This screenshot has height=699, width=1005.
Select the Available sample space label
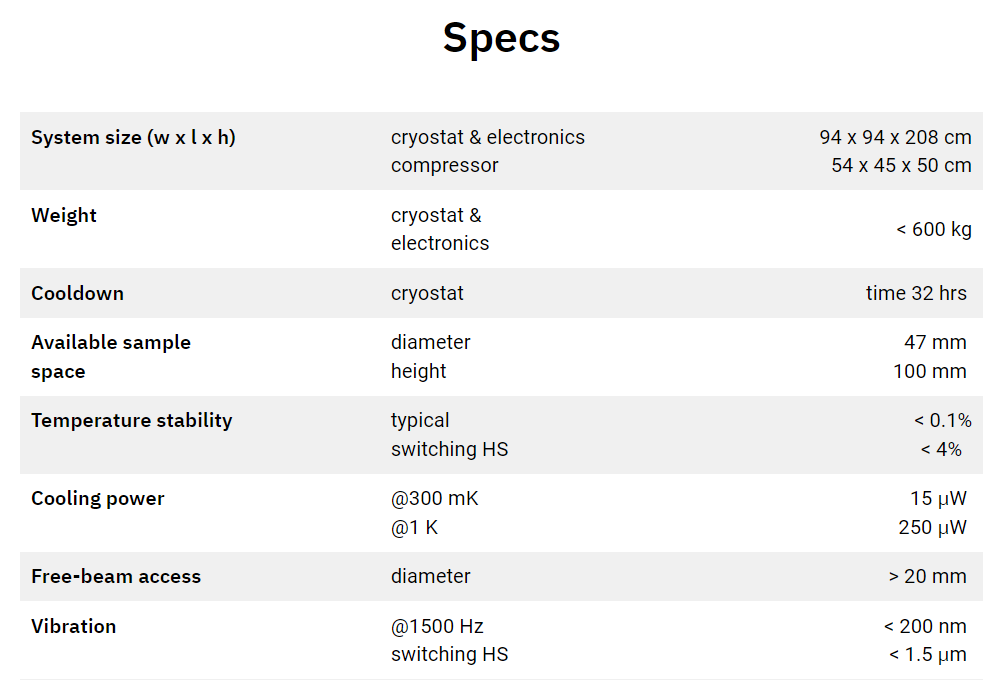pyautogui.click(x=111, y=357)
